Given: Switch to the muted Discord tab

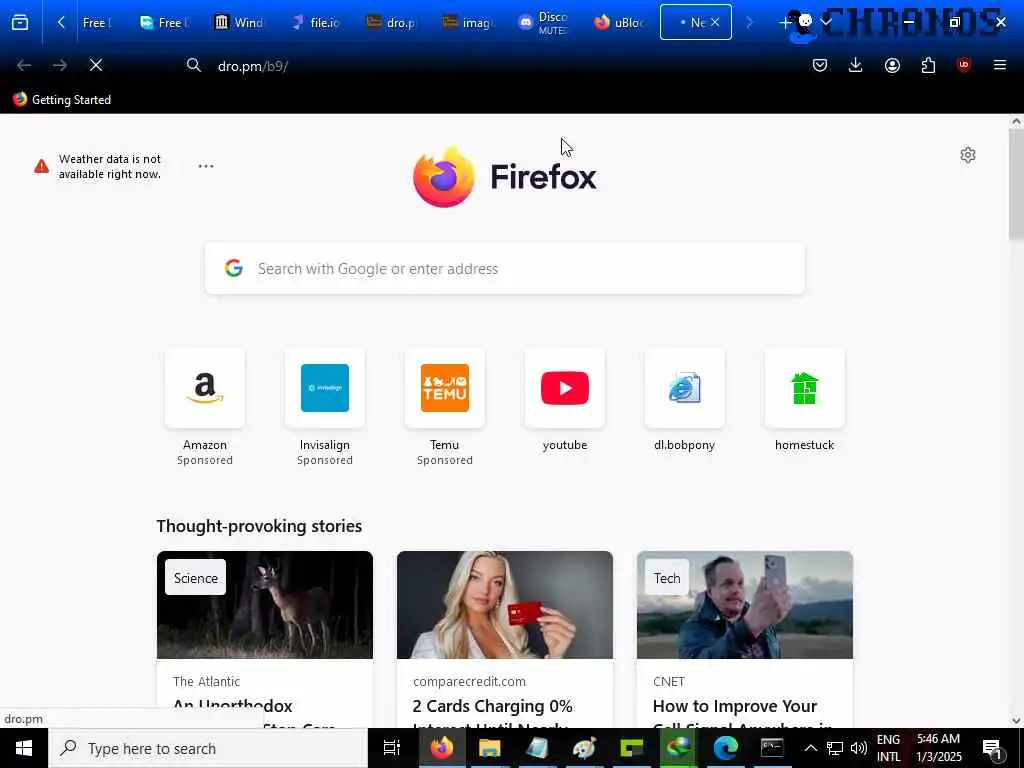Looking at the screenshot, I should 544,23.
